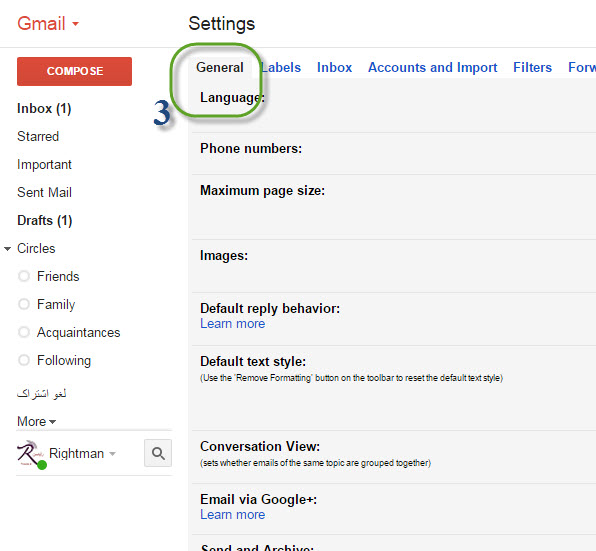Switch to the Labels settings tab

(281, 68)
